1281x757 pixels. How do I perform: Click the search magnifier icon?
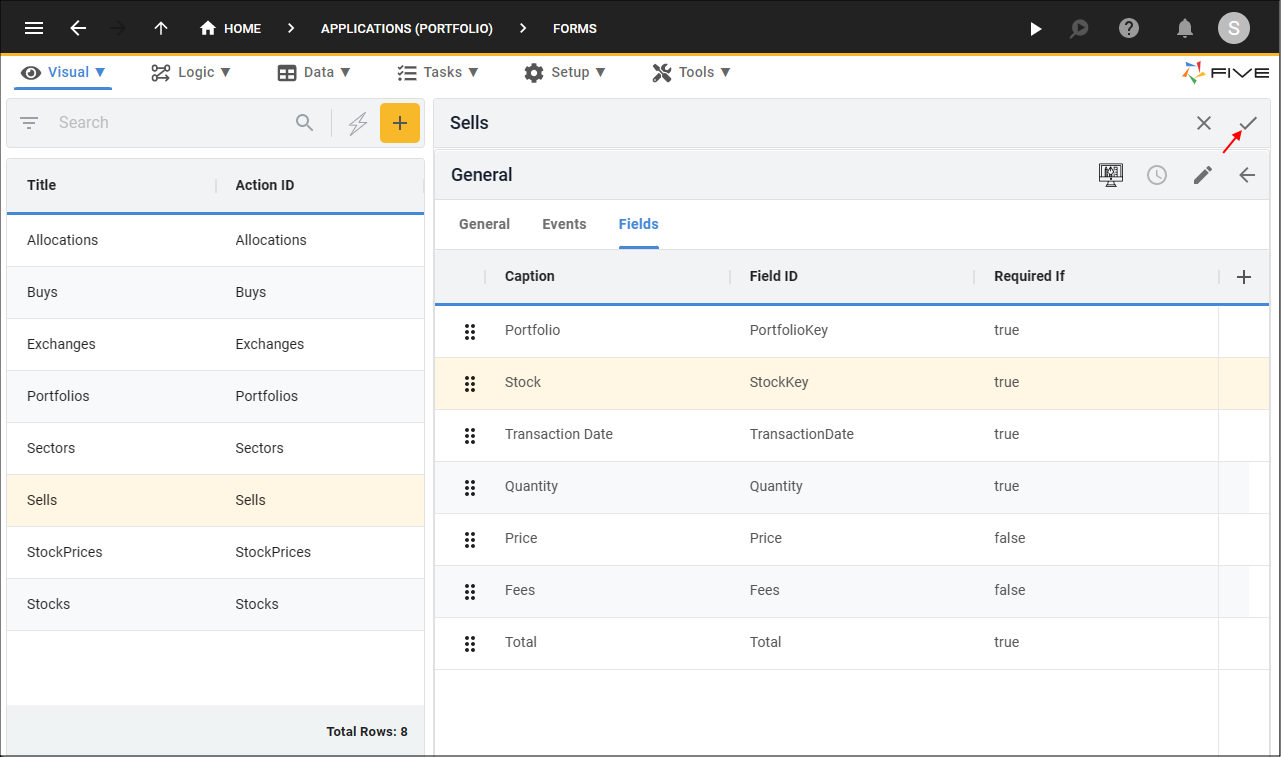pyautogui.click(x=305, y=123)
